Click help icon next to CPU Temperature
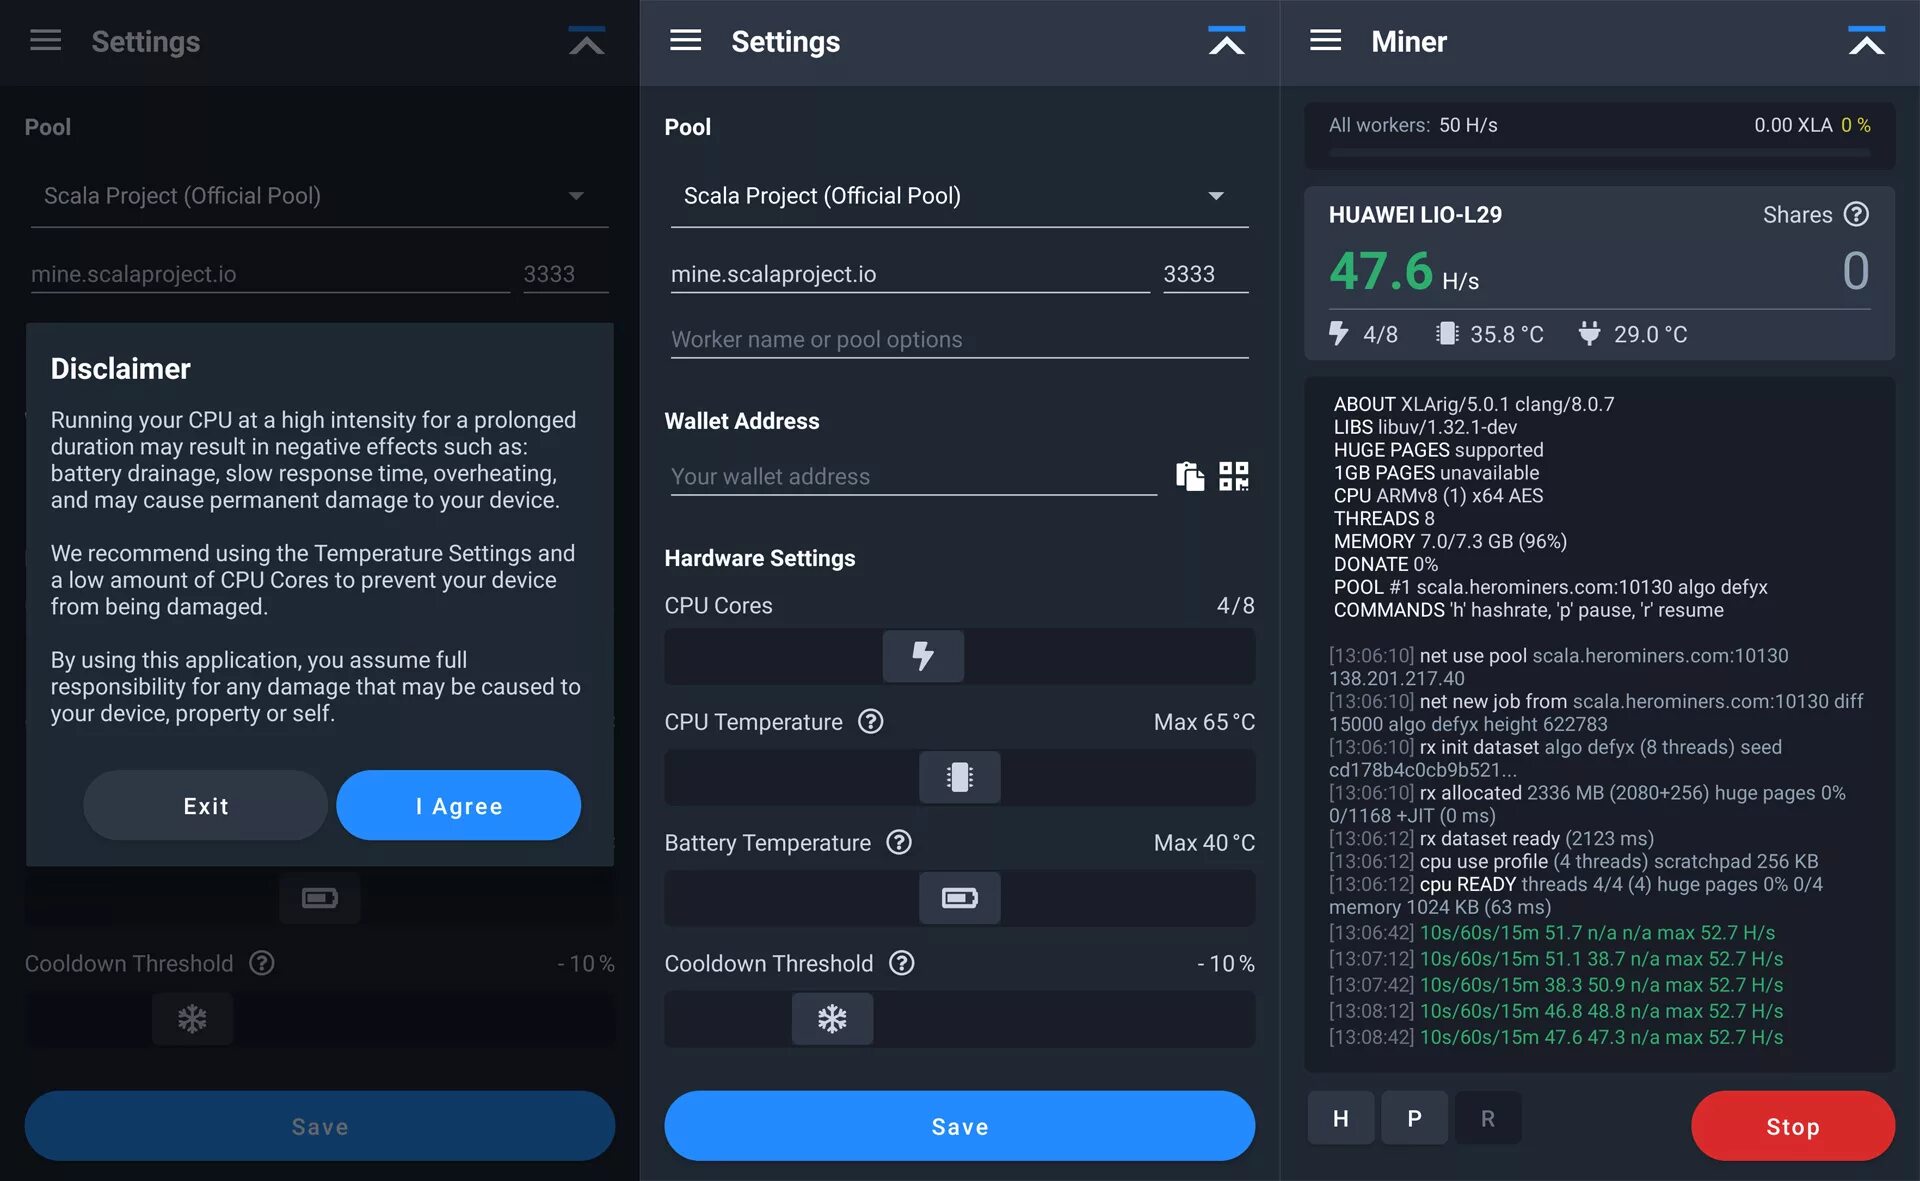 [x=870, y=721]
